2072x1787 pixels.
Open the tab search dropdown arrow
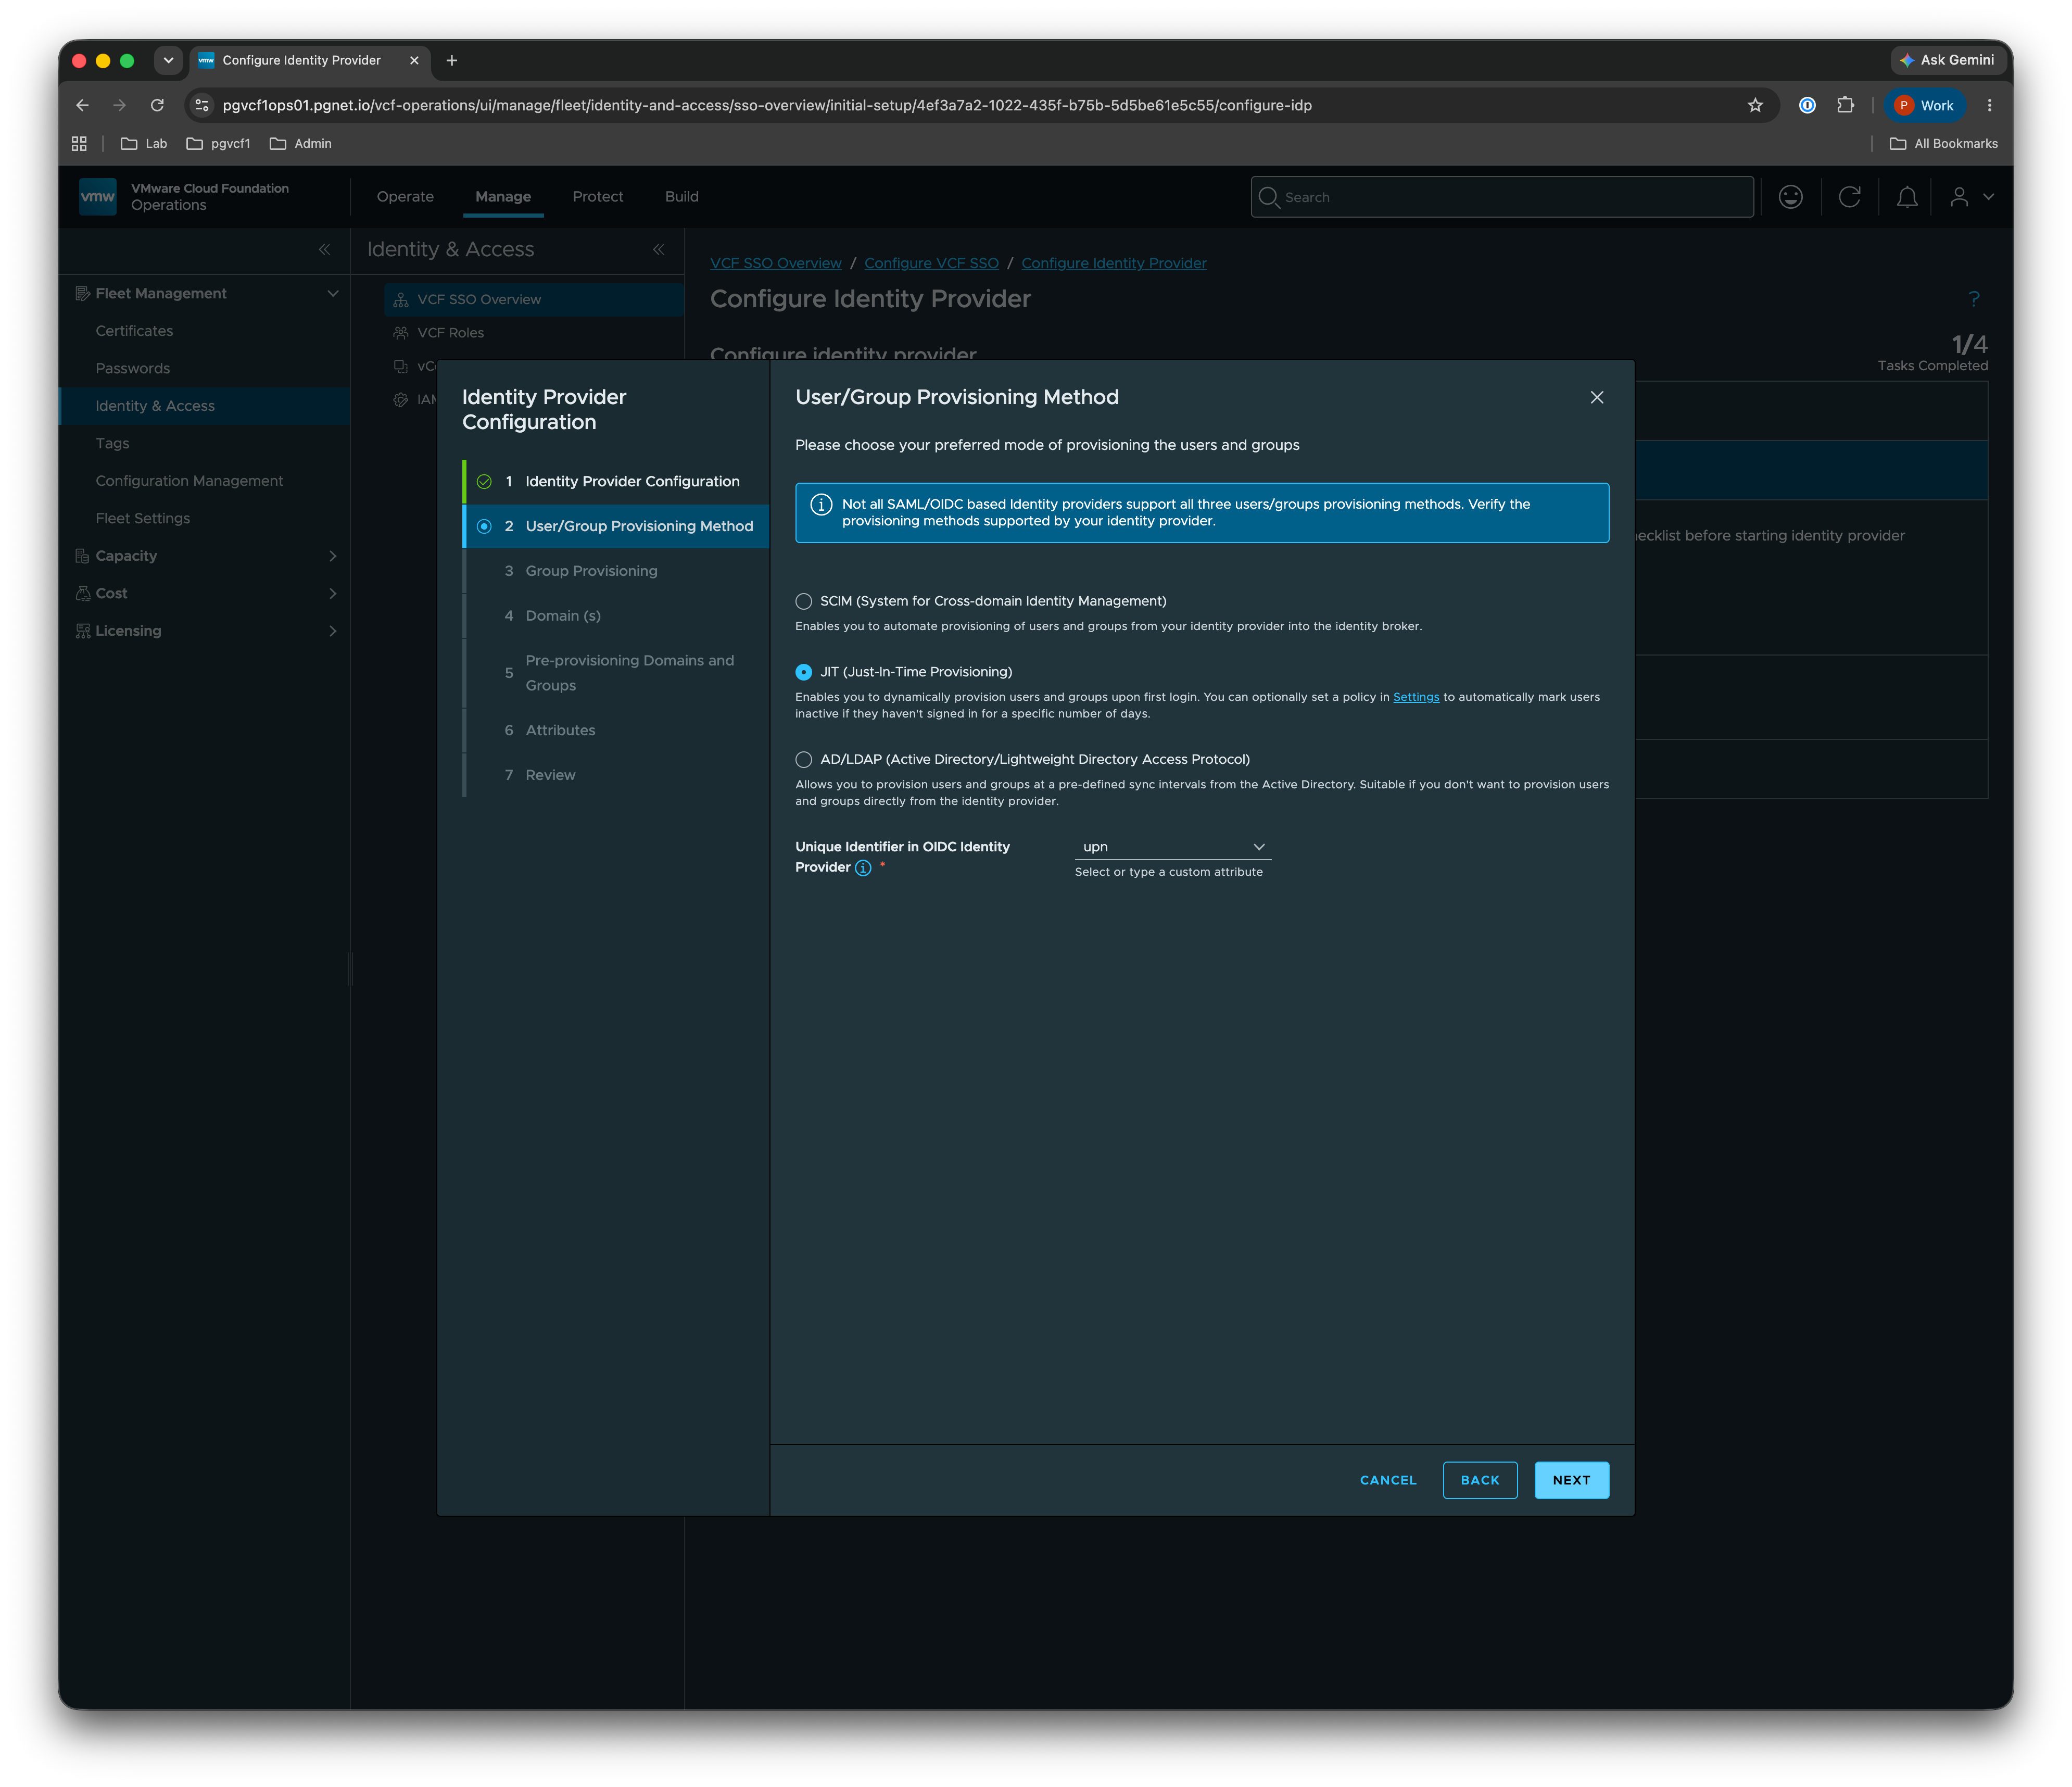[168, 60]
